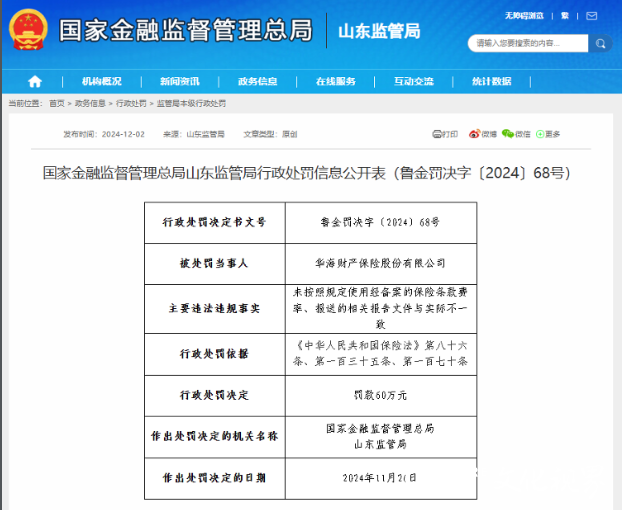The image size is (622, 510).
Task: Click cell 行政处罚决定
Action: pos(215,395)
